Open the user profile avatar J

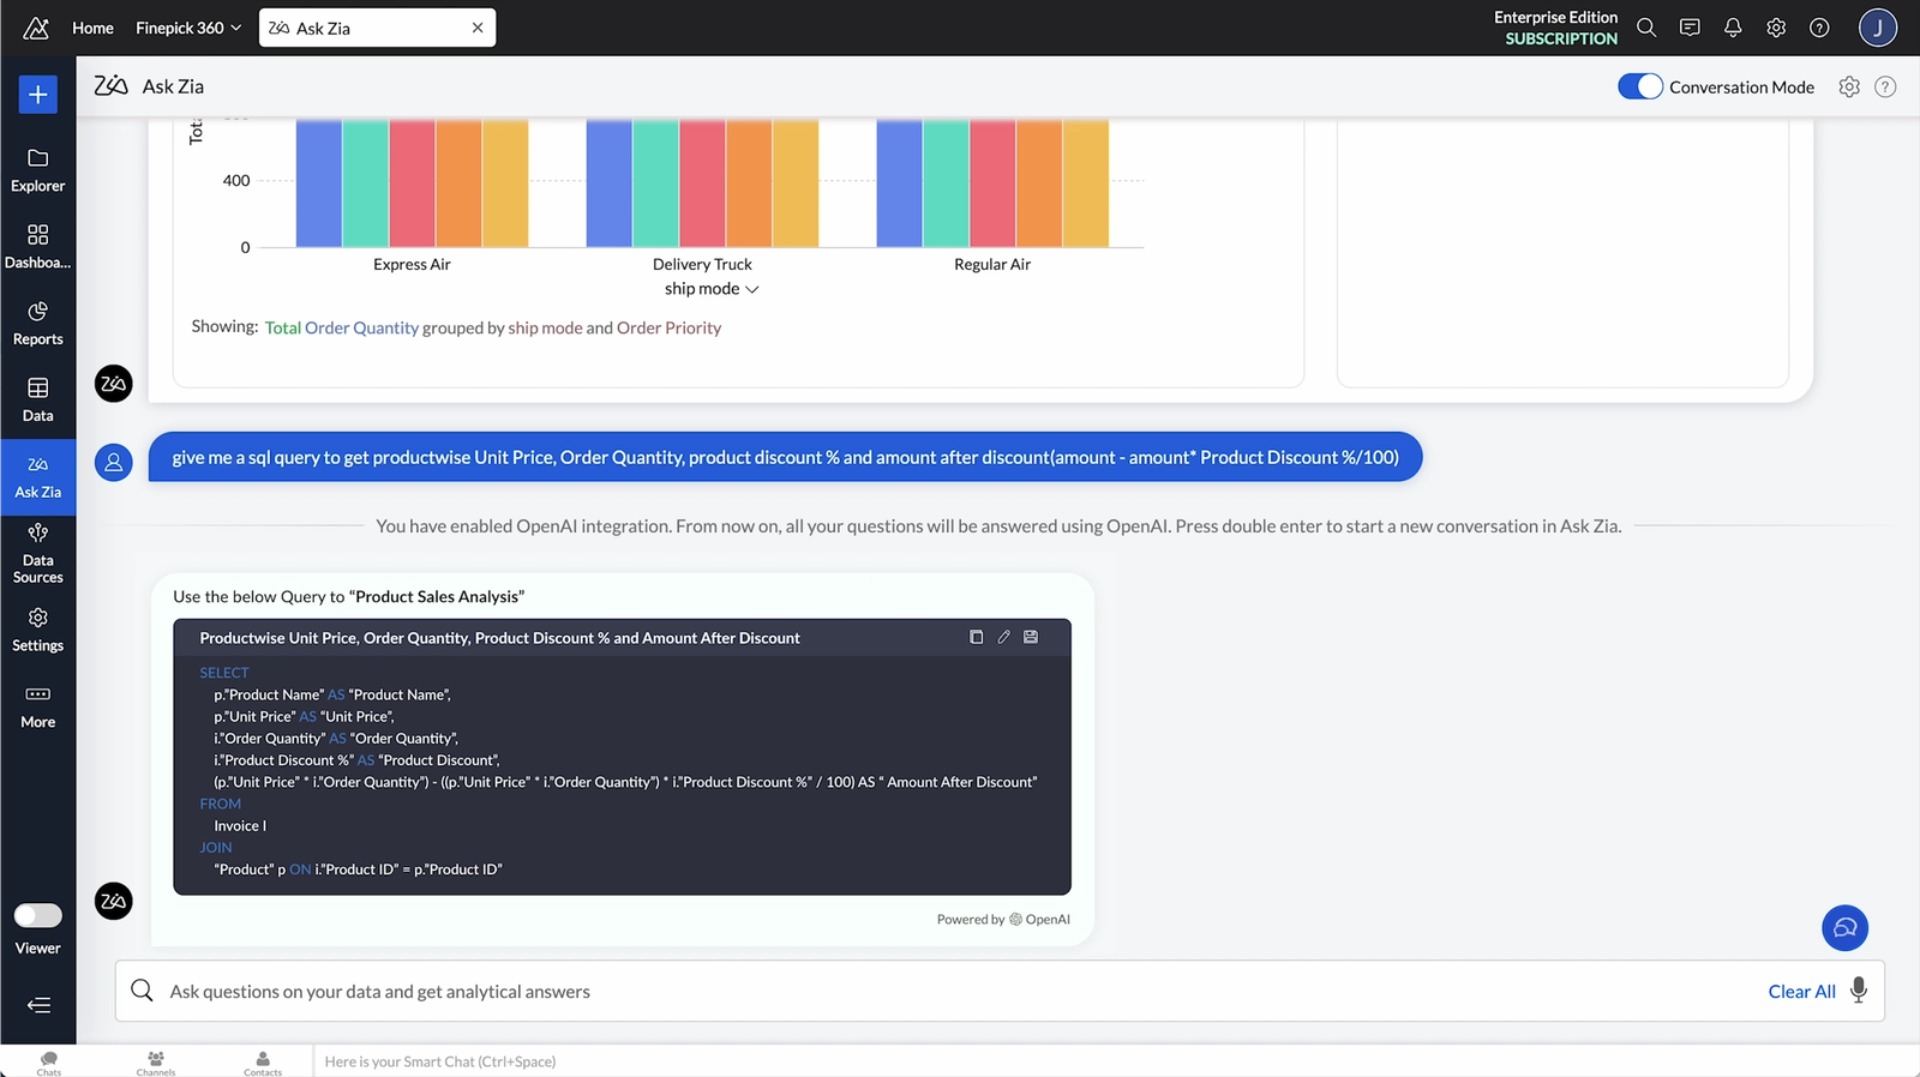(1877, 28)
